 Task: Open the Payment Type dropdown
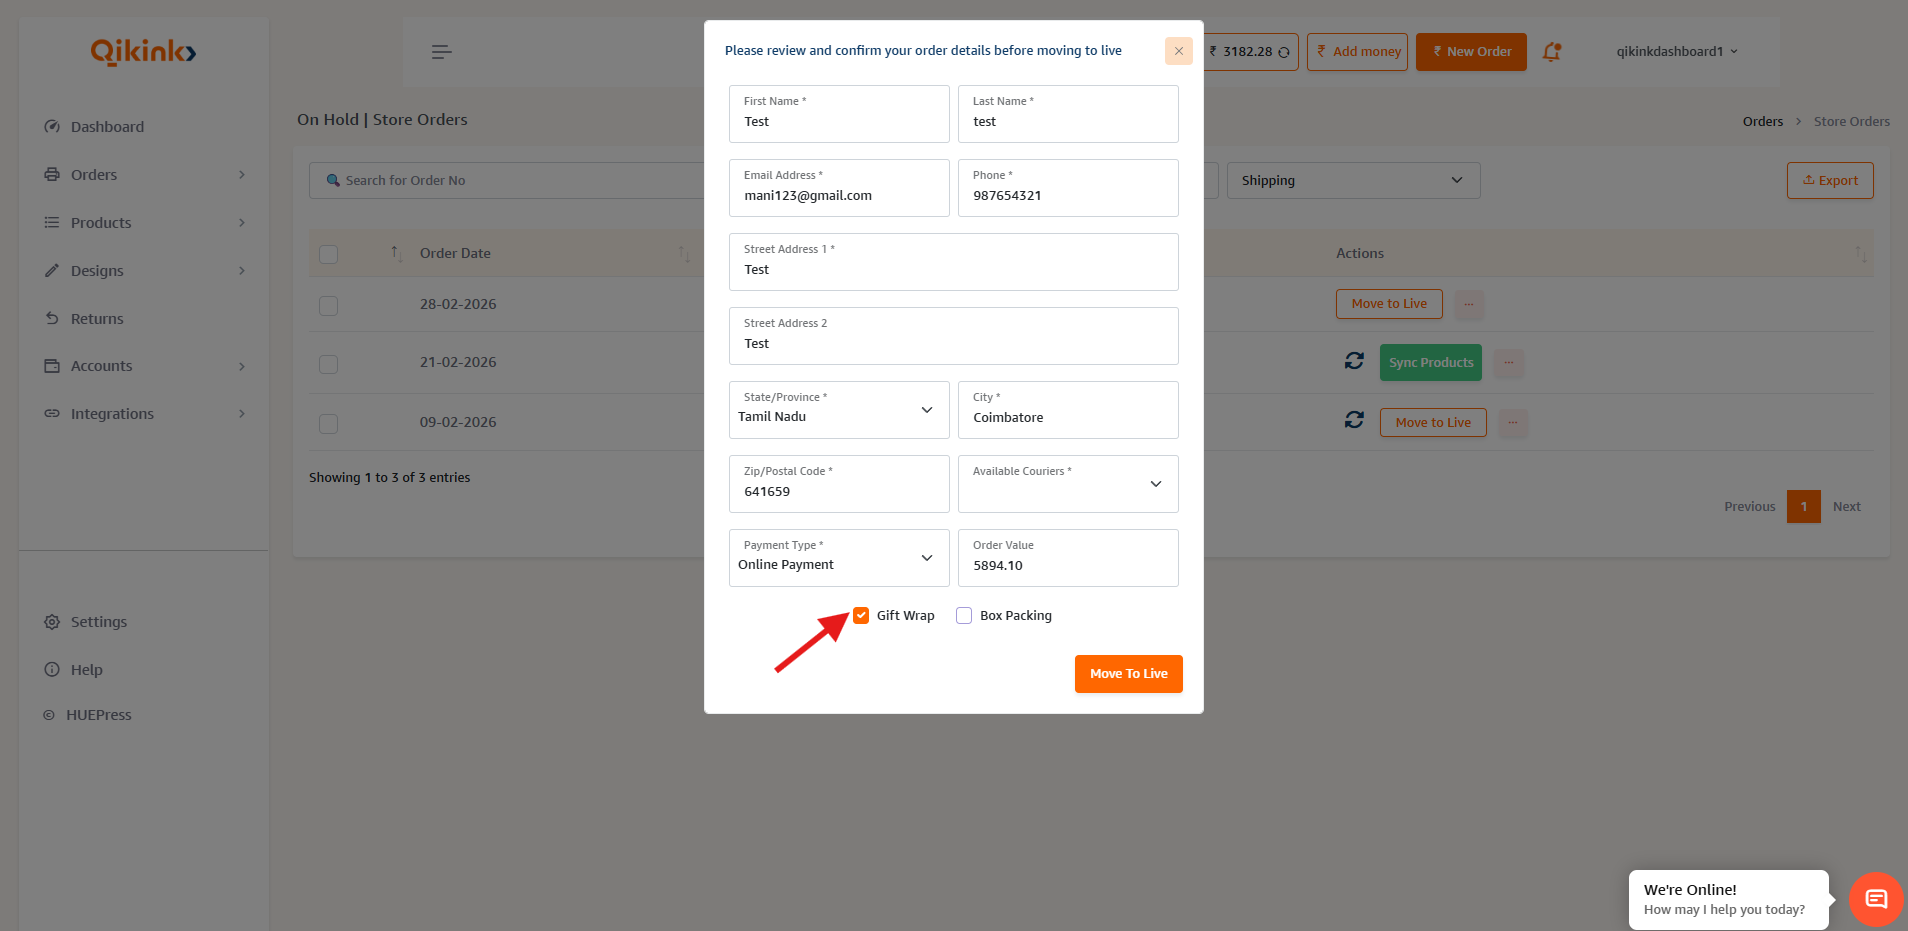coord(838,558)
